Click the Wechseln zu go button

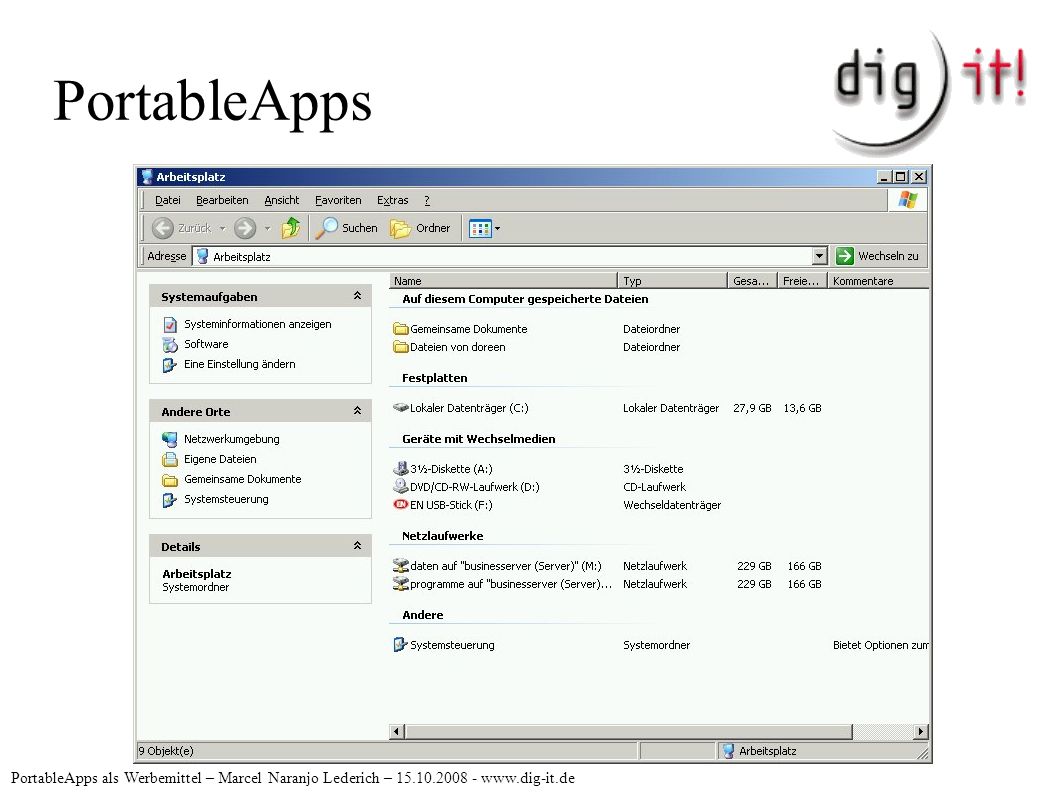pos(877,256)
